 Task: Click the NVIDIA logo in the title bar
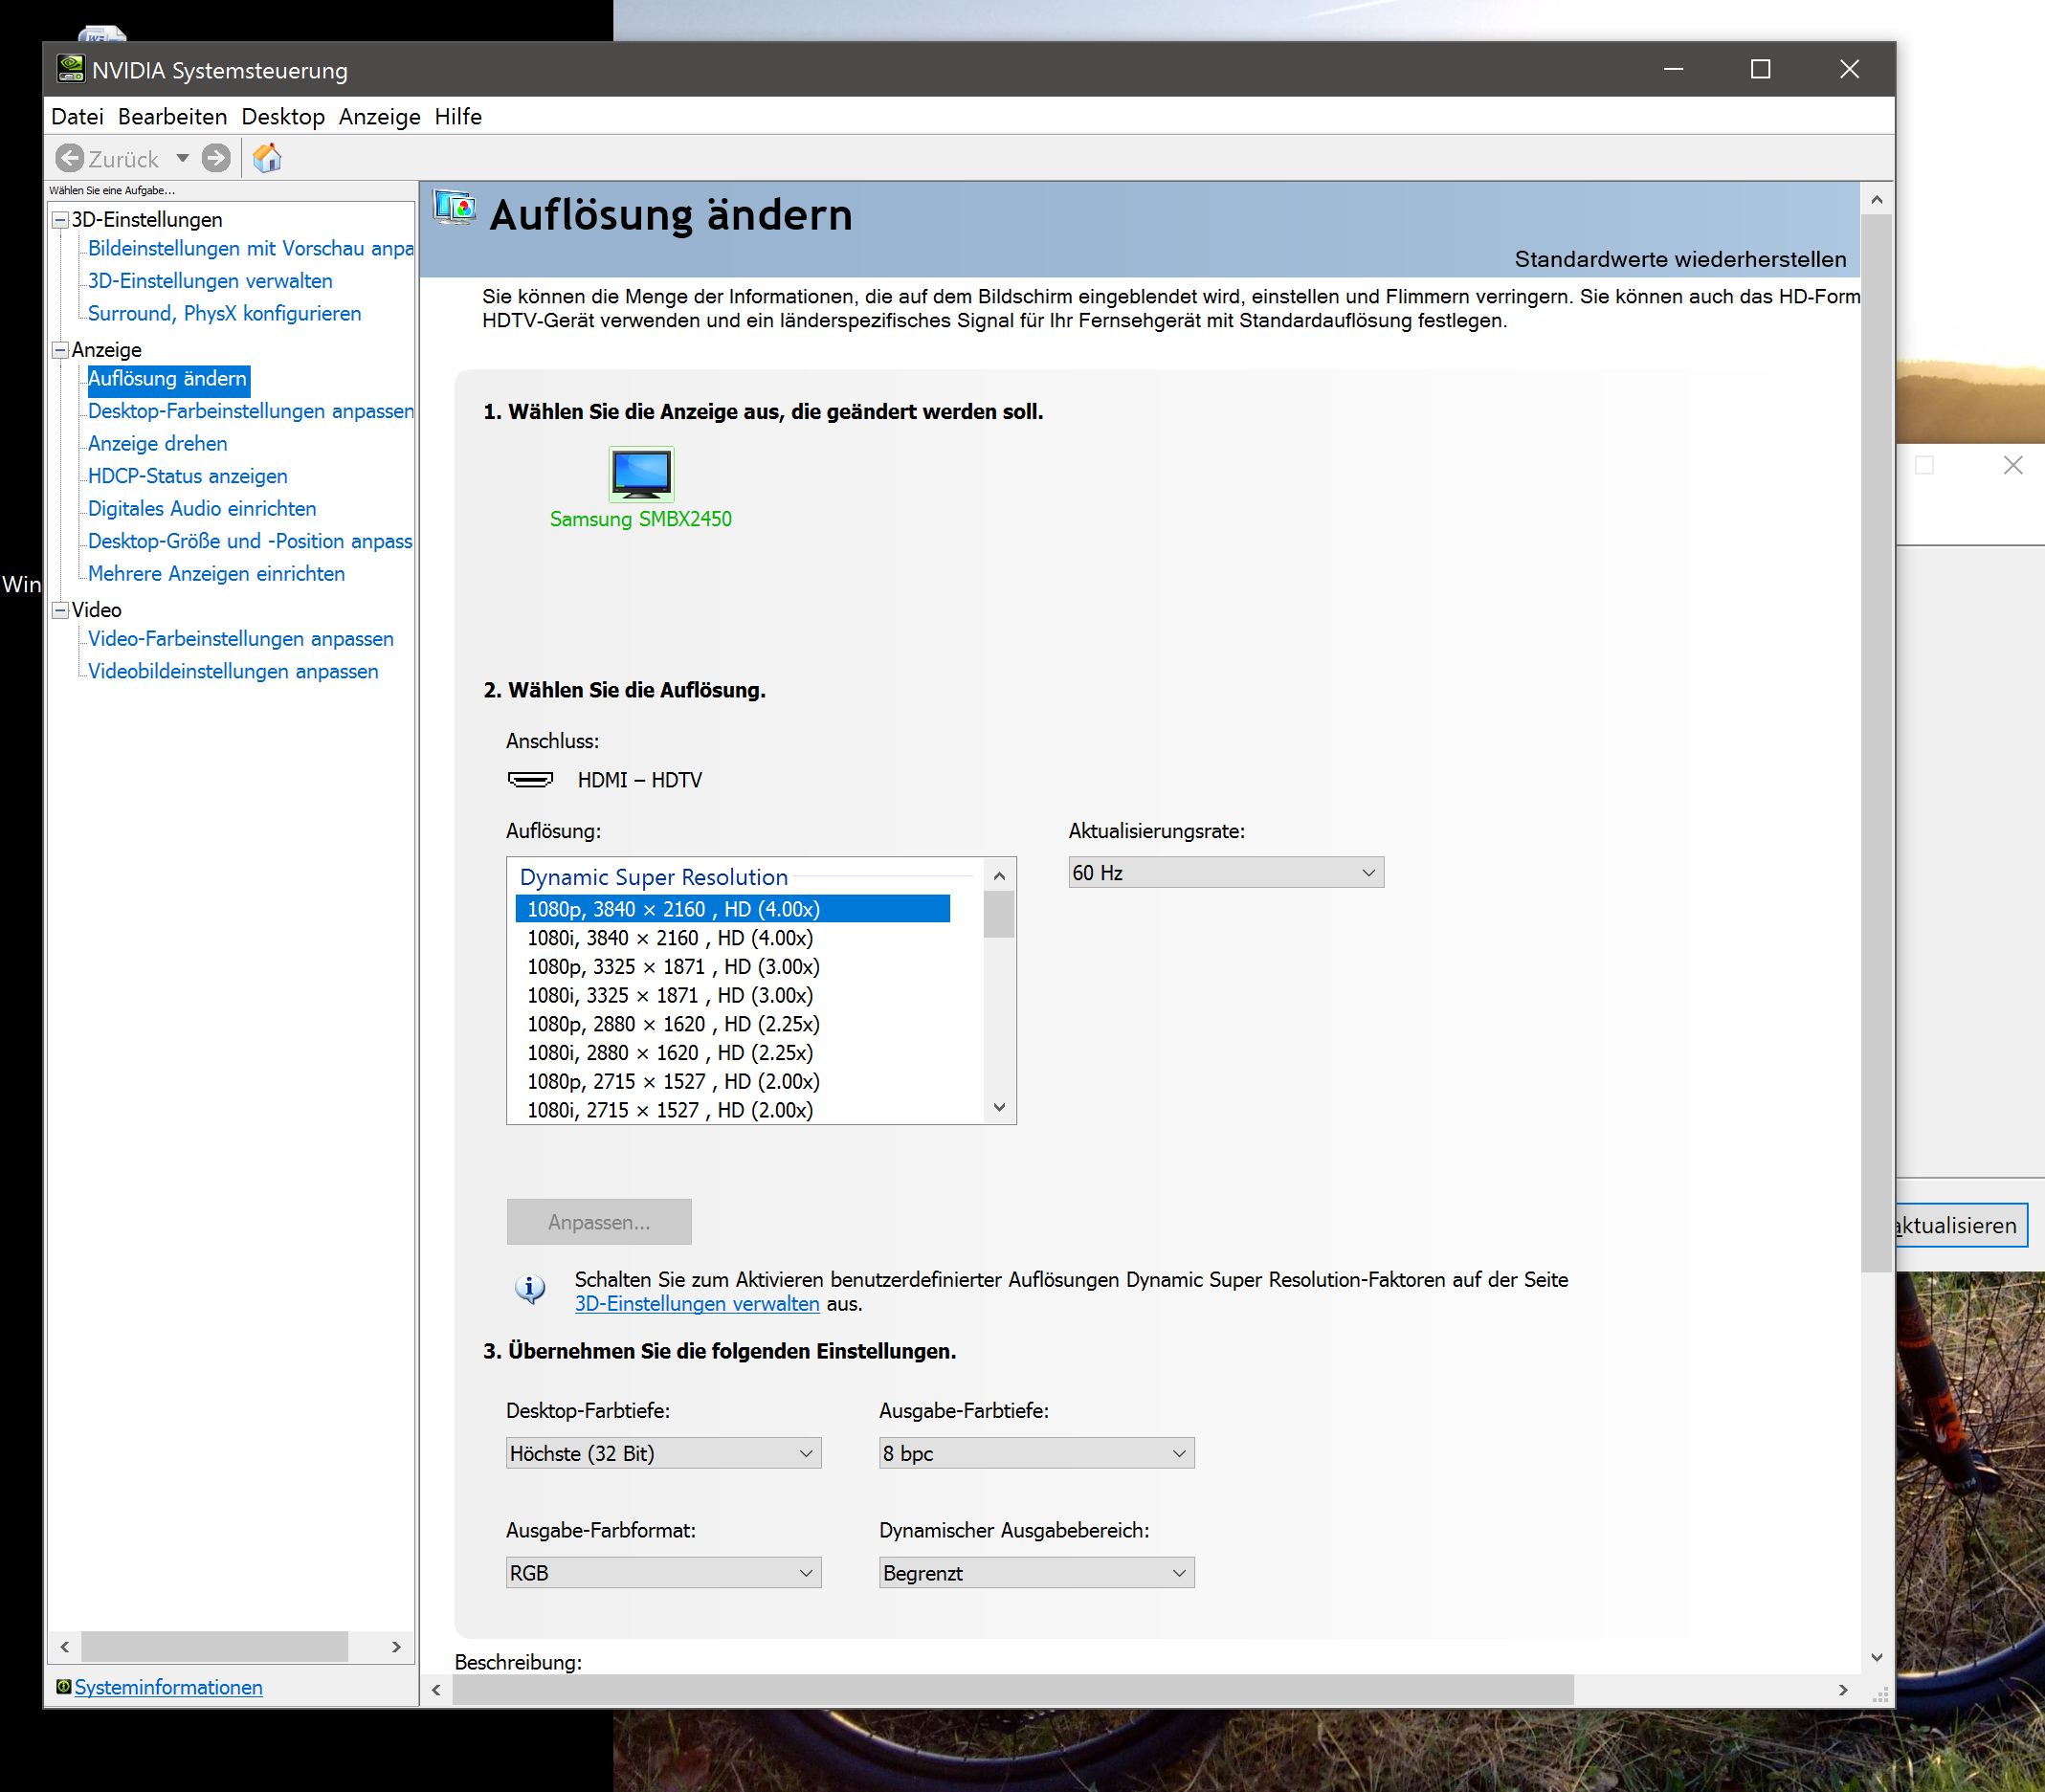click(x=70, y=69)
